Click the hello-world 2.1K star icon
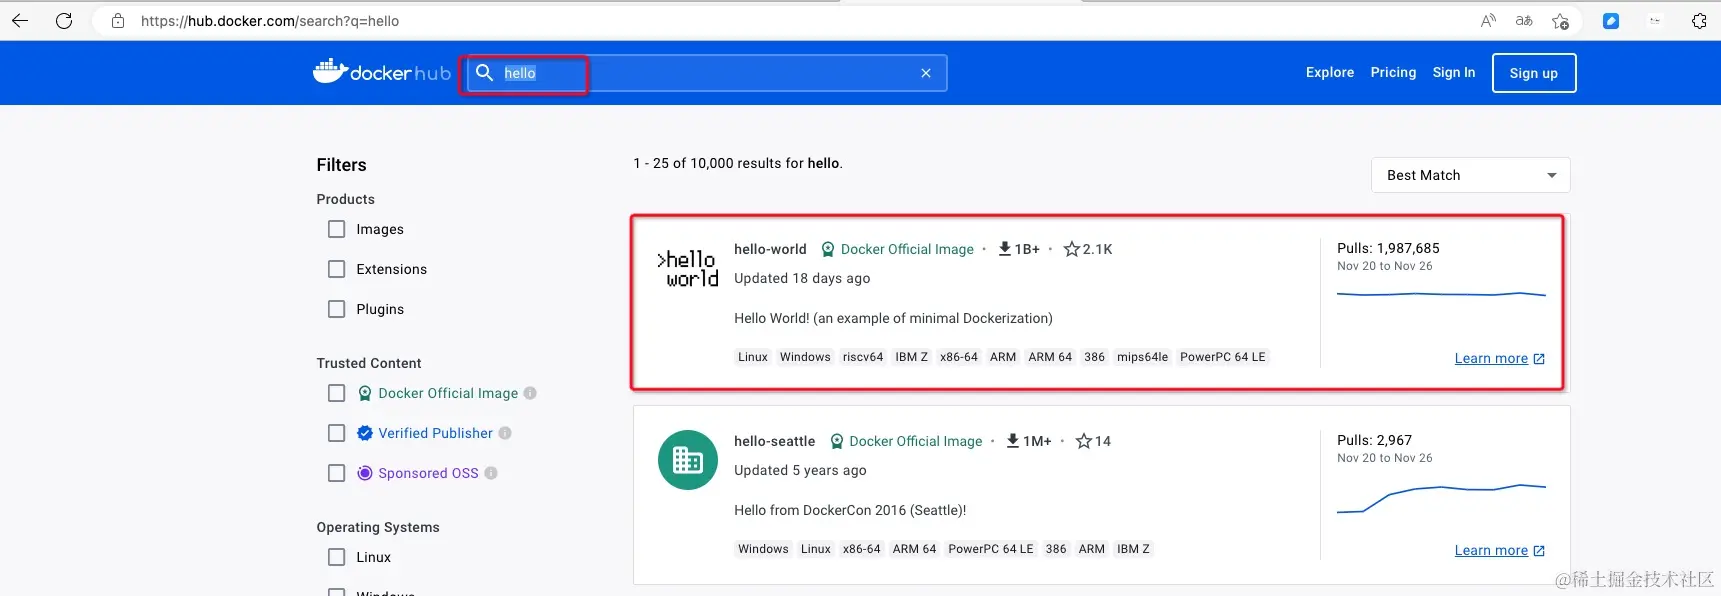The width and height of the screenshot is (1721, 596). (x=1072, y=249)
